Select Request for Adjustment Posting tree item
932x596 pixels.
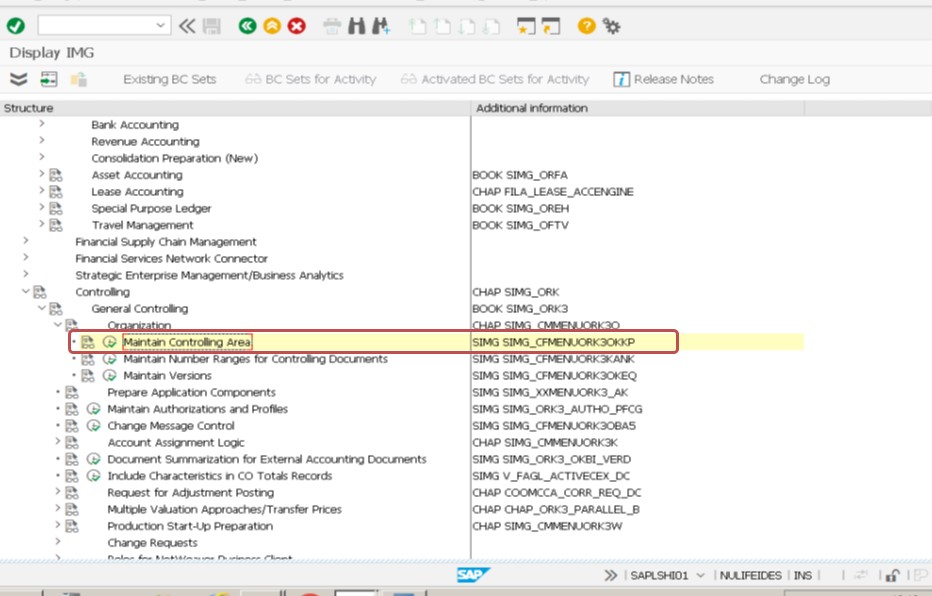191,493
